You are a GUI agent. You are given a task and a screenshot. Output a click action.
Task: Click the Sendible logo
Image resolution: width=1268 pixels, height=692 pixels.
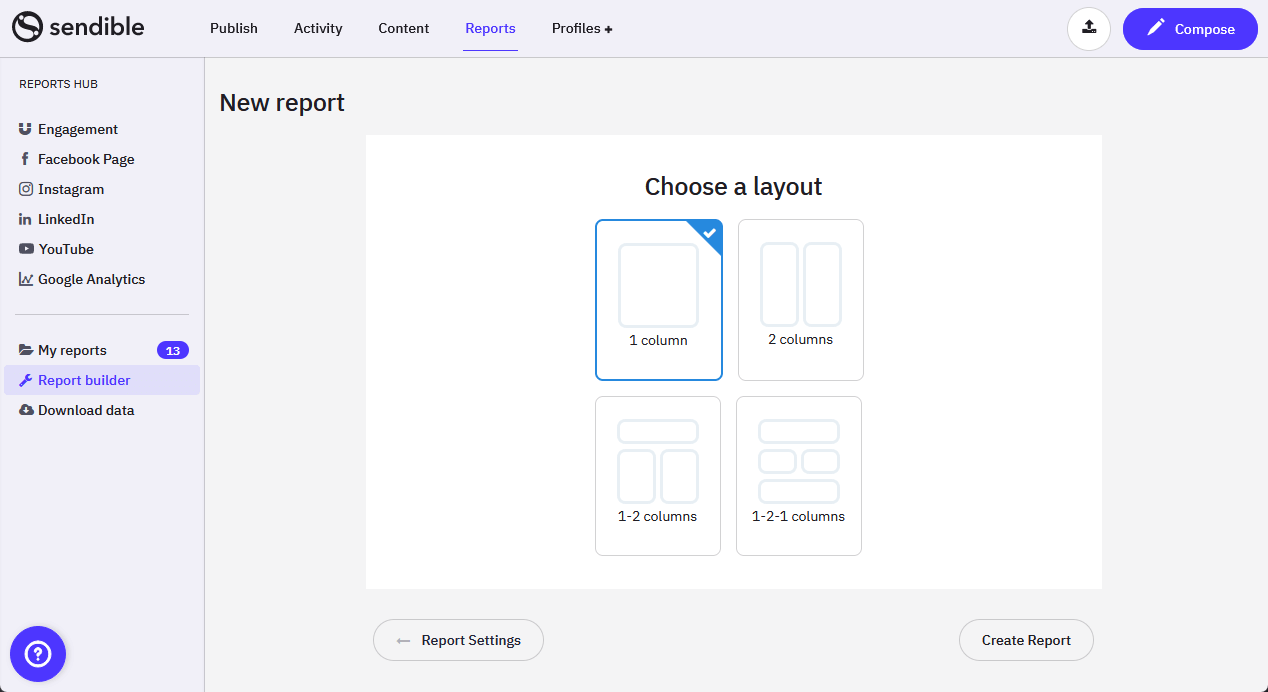coord(77,28)
